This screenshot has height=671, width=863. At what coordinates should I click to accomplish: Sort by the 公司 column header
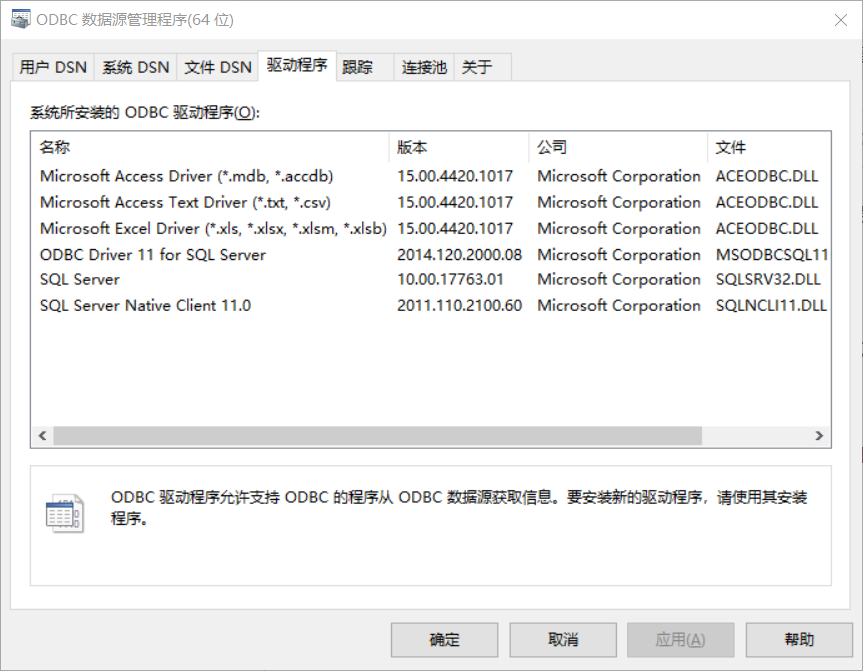618,148
